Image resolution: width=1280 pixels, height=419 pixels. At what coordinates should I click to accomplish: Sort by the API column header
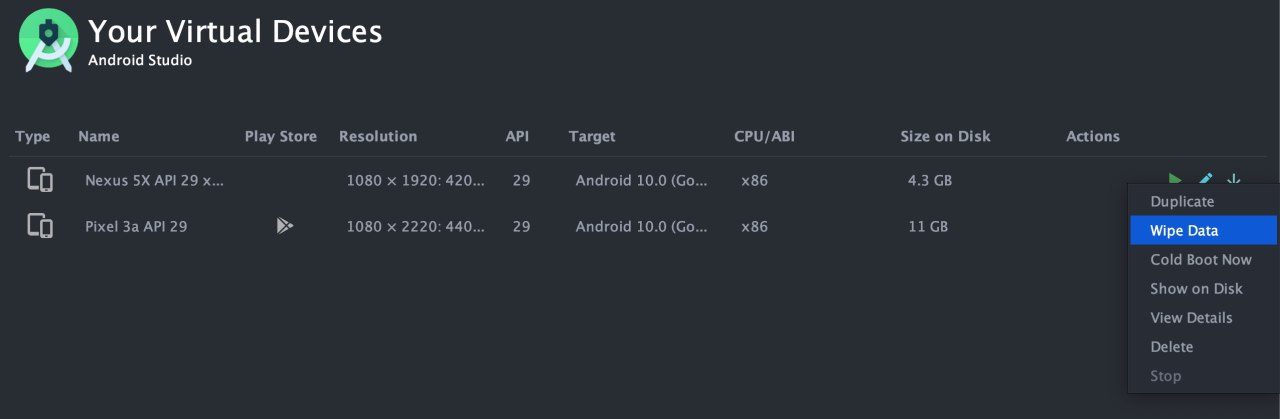click(517, 137)
